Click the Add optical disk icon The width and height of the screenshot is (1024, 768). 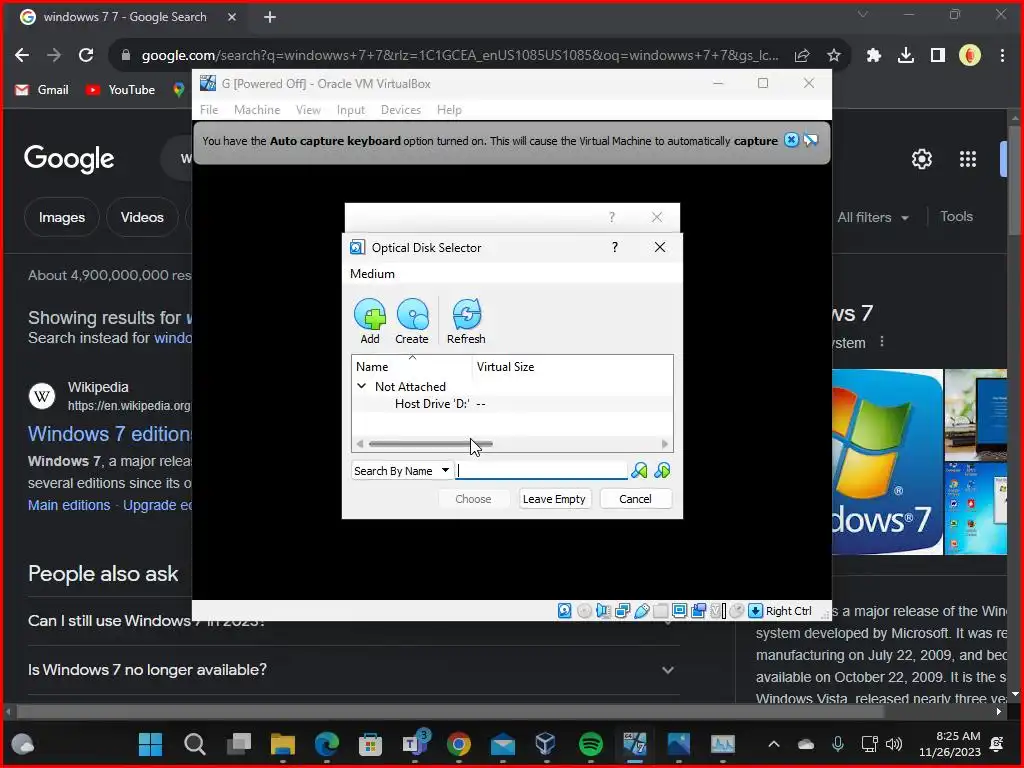[x=370, y=321]
